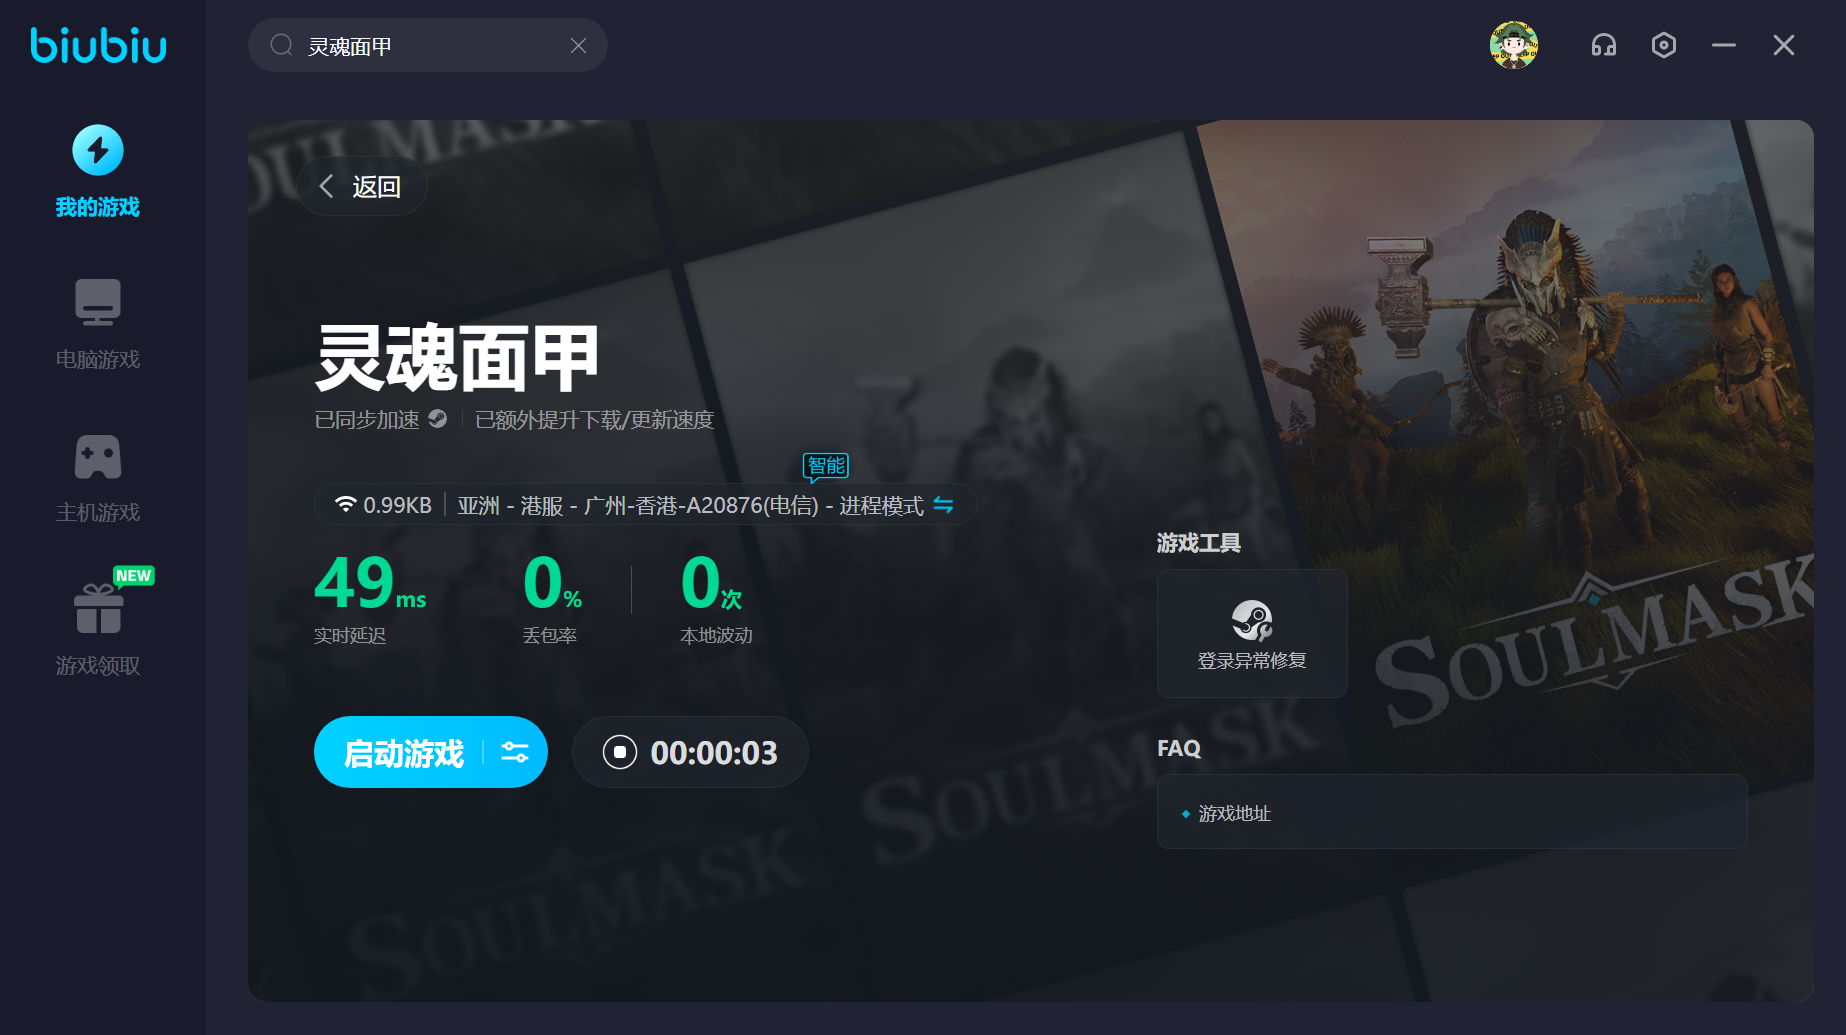Viewport: 1846px width, 1035px height.
Task: Stop acceleration with the timer stop button
Action: (x=620, y=752)
